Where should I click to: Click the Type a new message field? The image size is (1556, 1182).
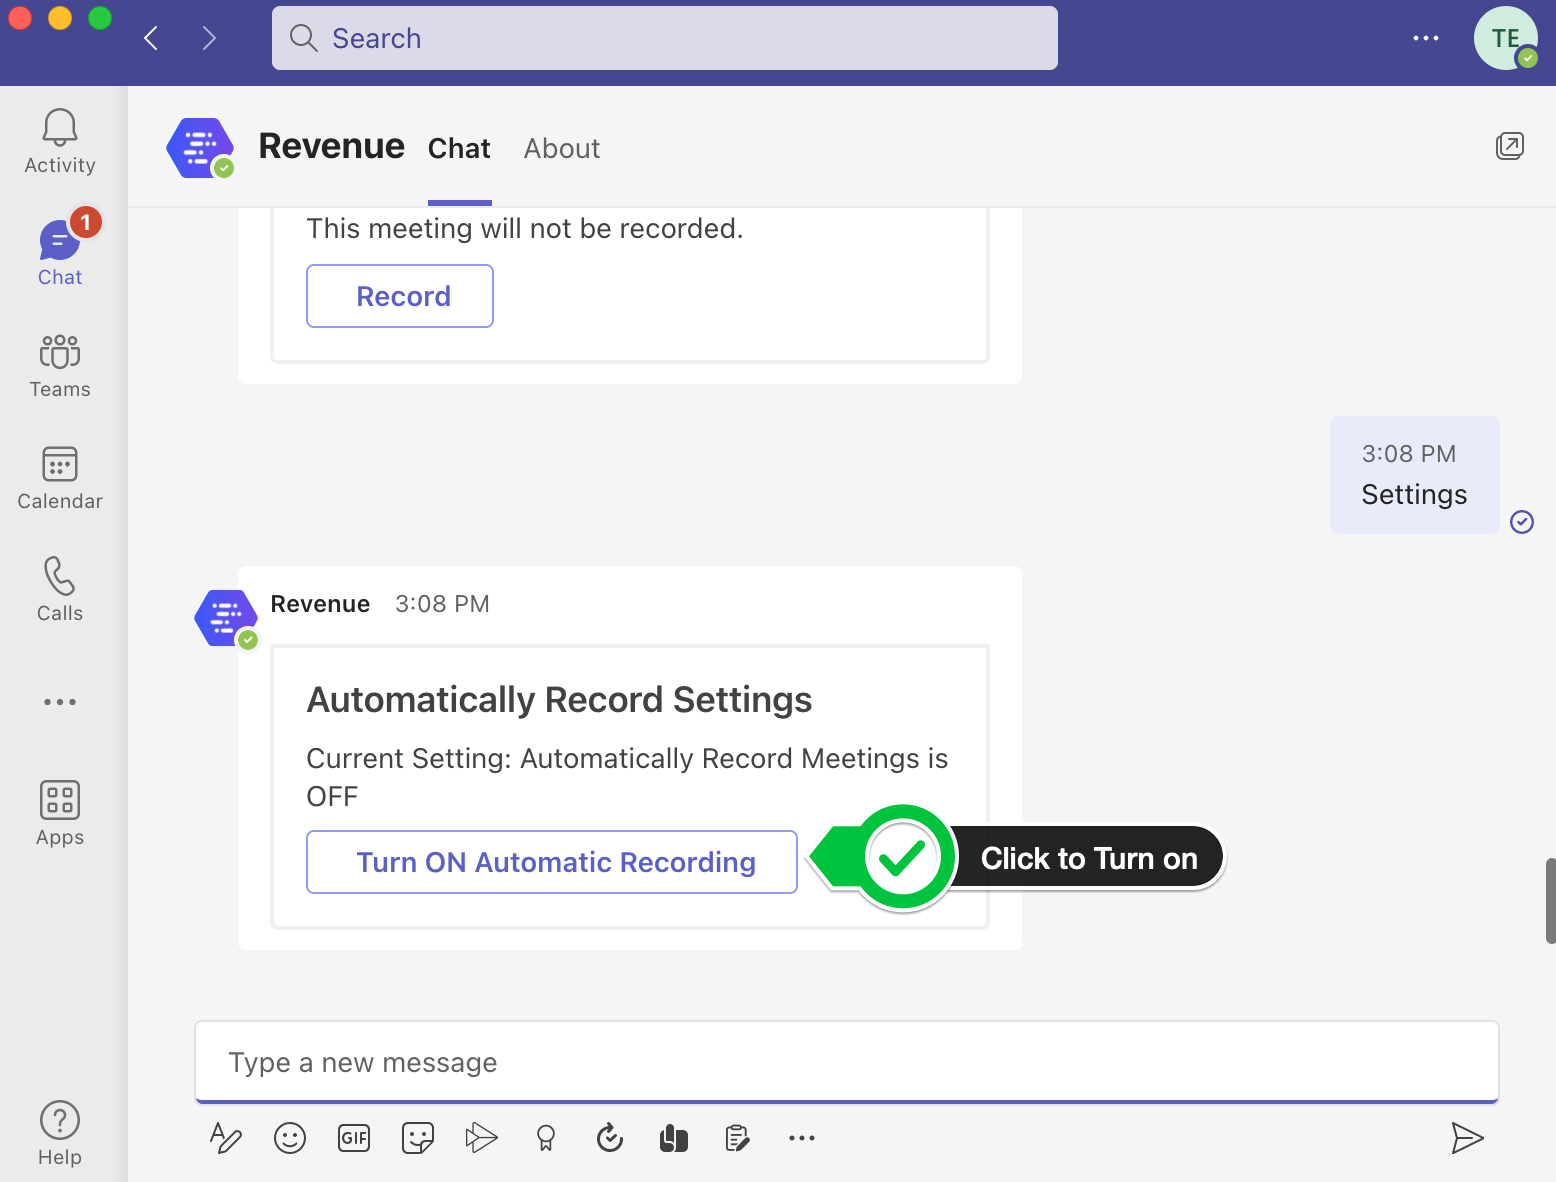pos(846,1062)
